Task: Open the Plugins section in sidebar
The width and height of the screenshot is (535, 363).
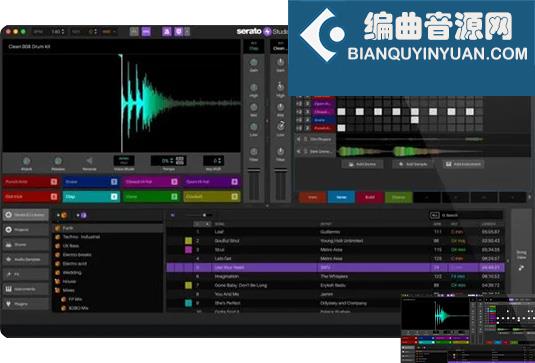Action: tap(26, 304)
